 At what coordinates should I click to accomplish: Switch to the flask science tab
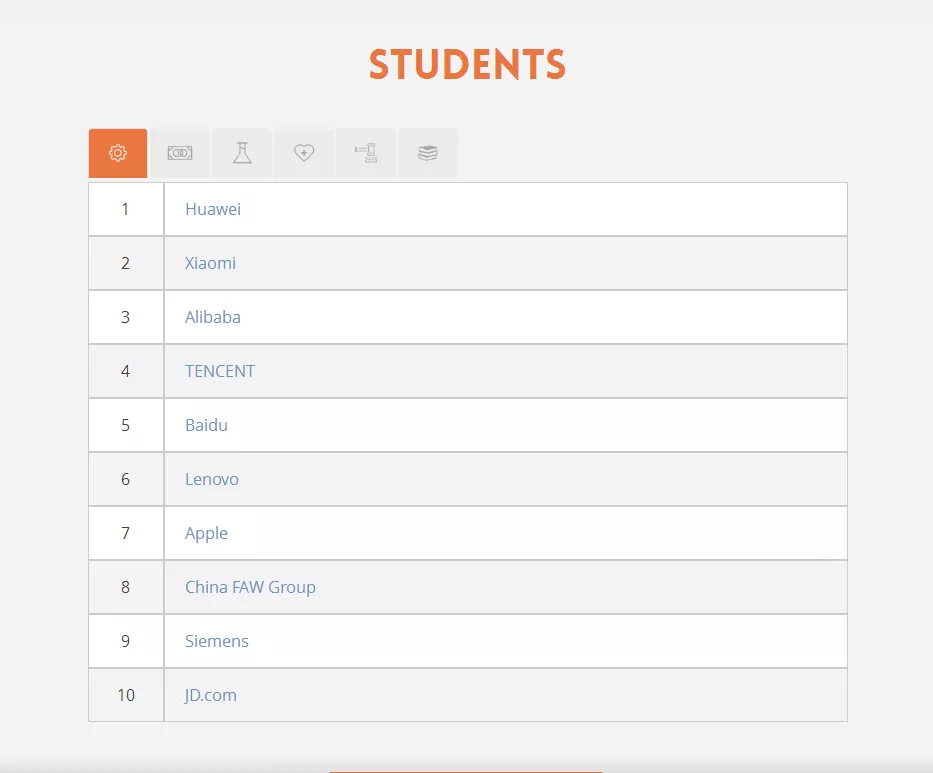242,153
